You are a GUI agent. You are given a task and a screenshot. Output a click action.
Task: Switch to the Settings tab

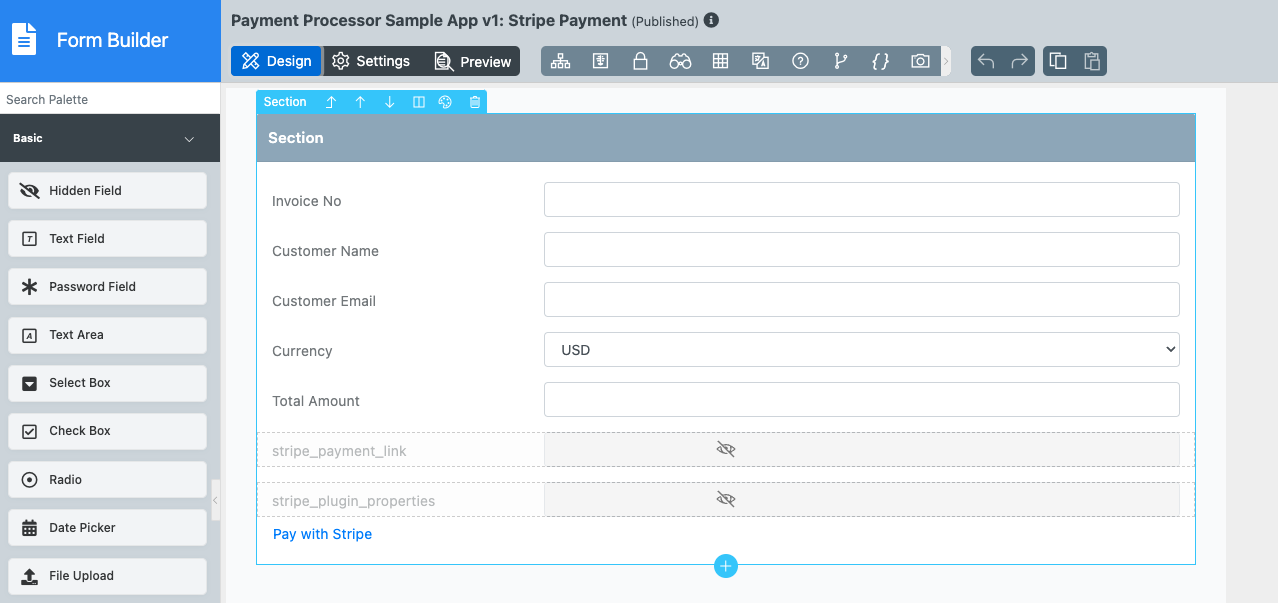(371, 61)
